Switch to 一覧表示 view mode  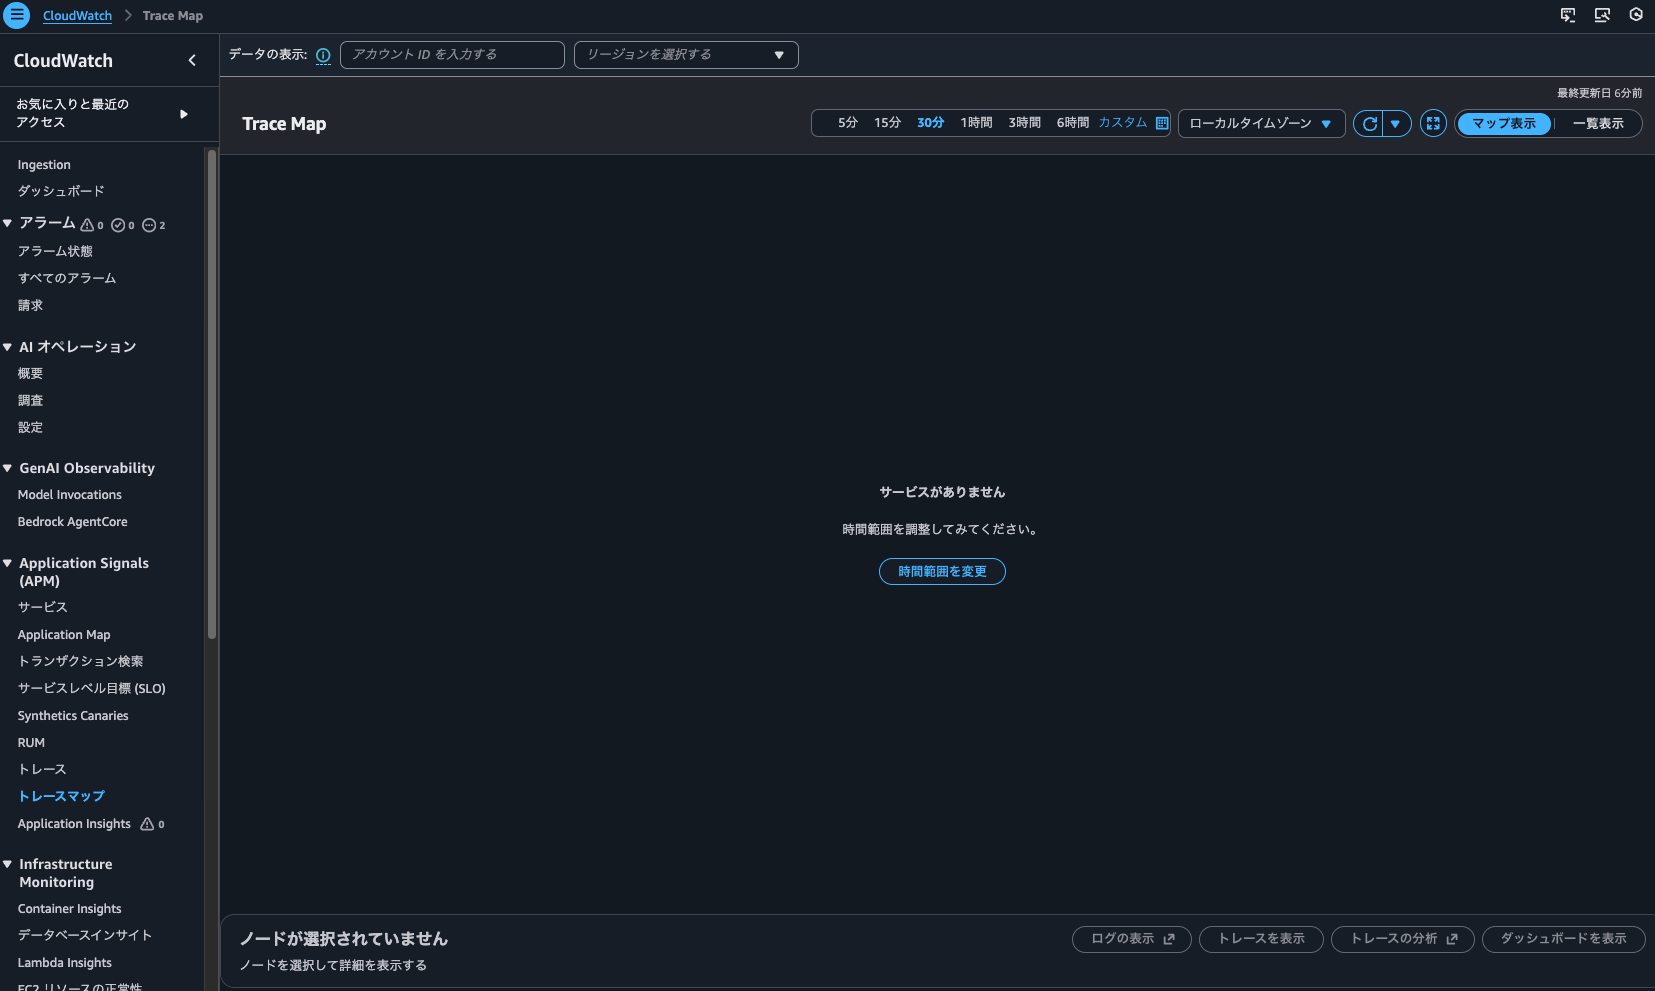coord(1598,123)
